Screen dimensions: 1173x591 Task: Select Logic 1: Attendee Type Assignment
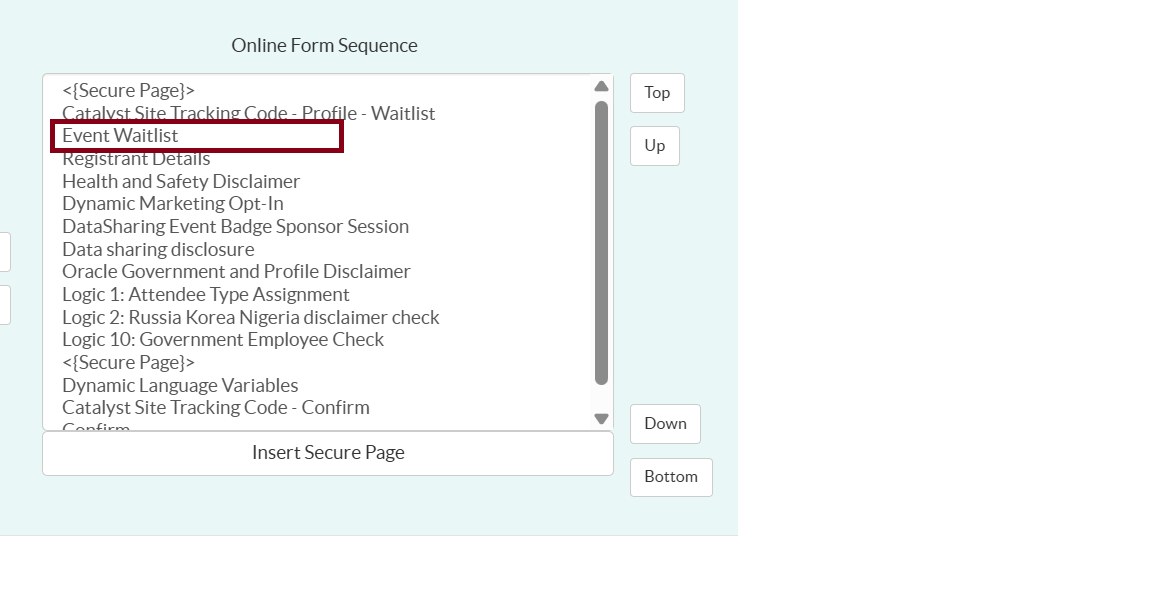(206, 295)
